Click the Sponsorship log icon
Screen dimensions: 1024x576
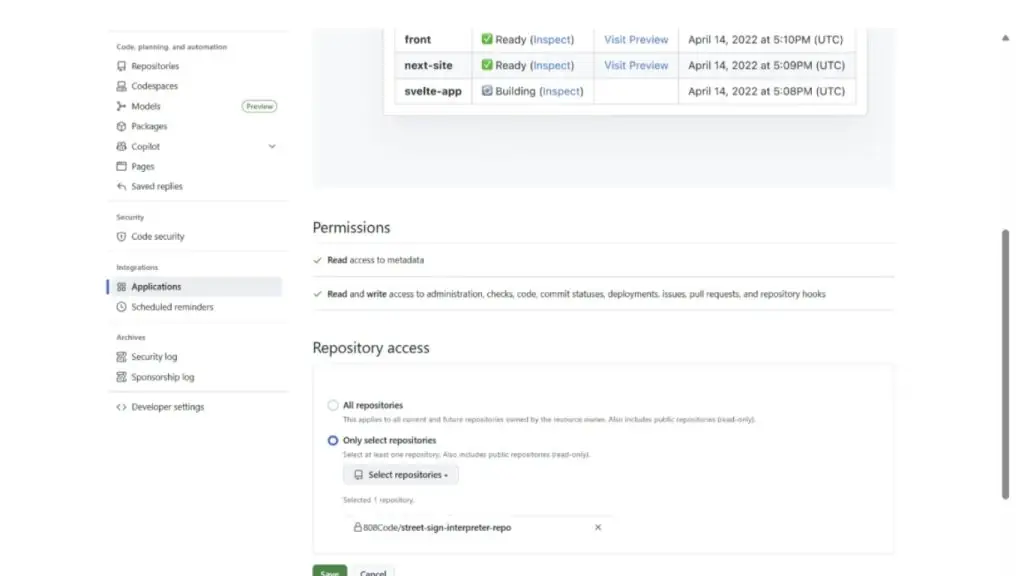(121, 377)
